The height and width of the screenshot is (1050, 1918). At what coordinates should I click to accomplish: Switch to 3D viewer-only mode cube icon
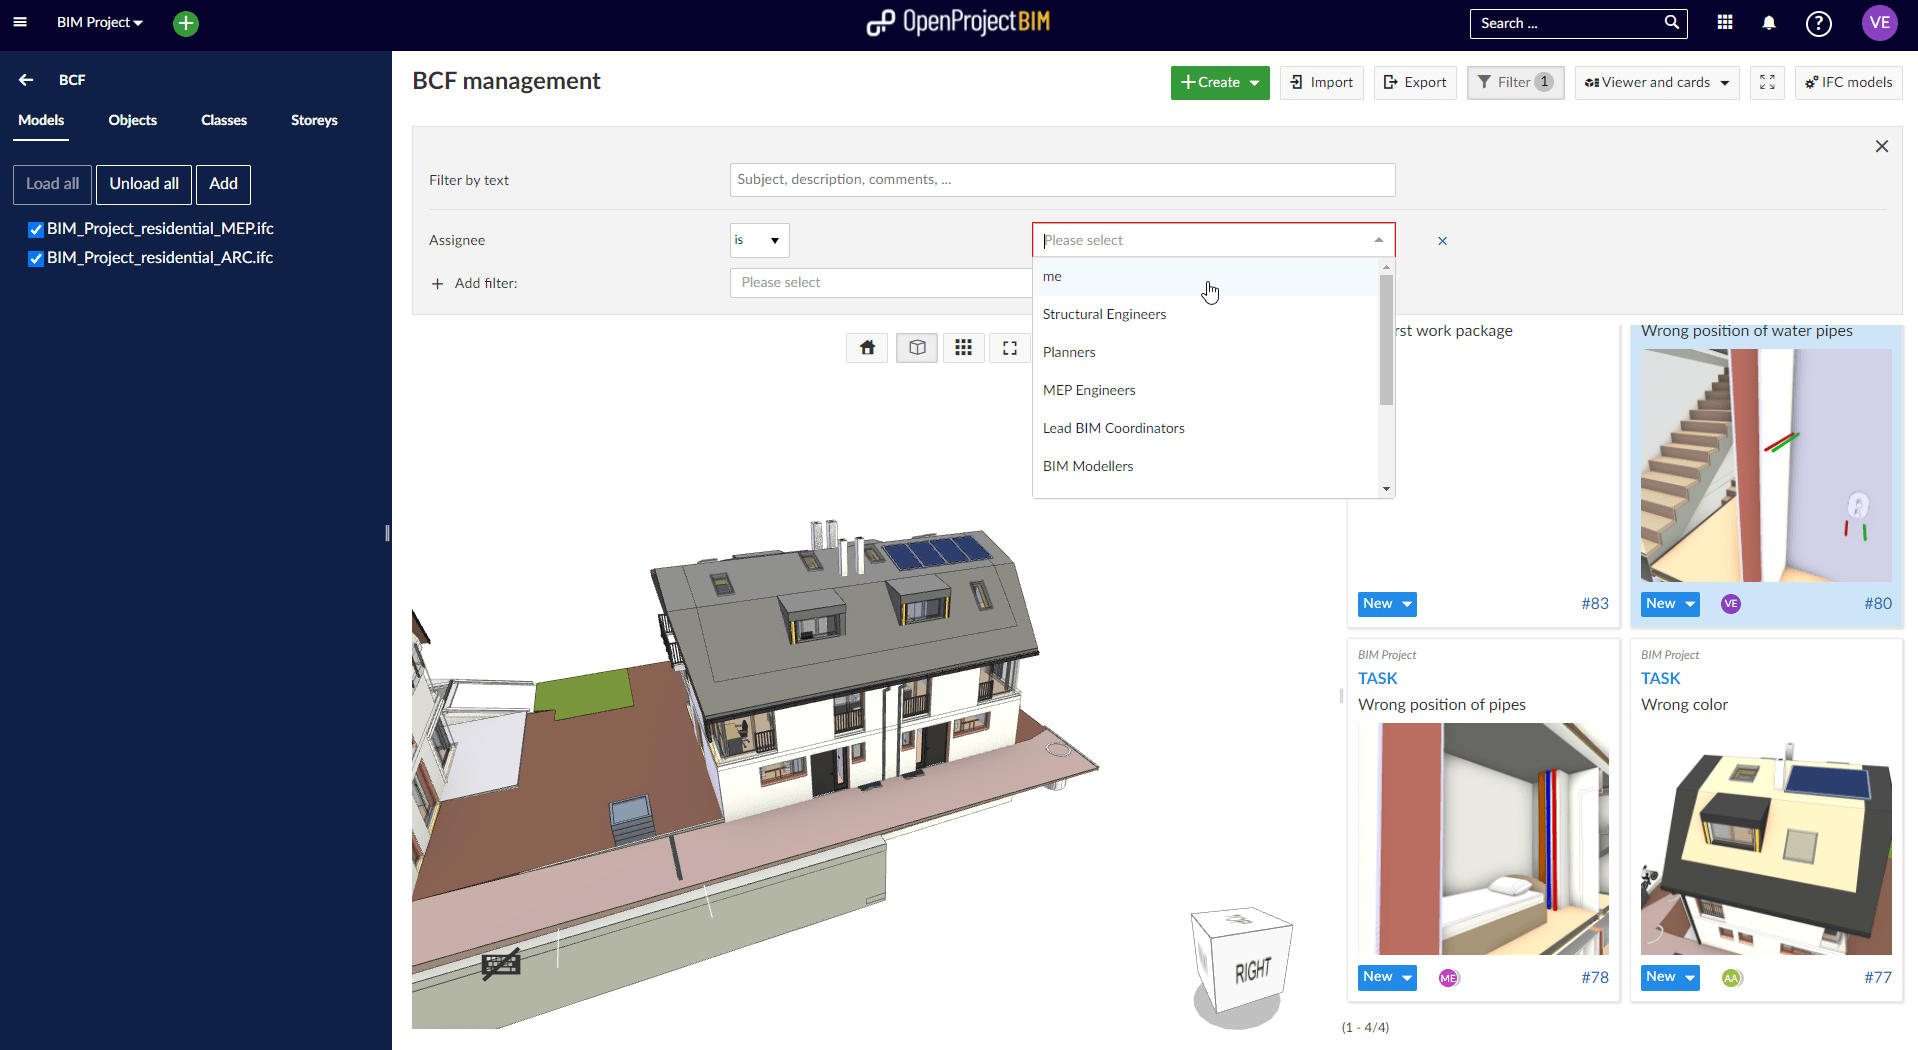coord(916,347)
